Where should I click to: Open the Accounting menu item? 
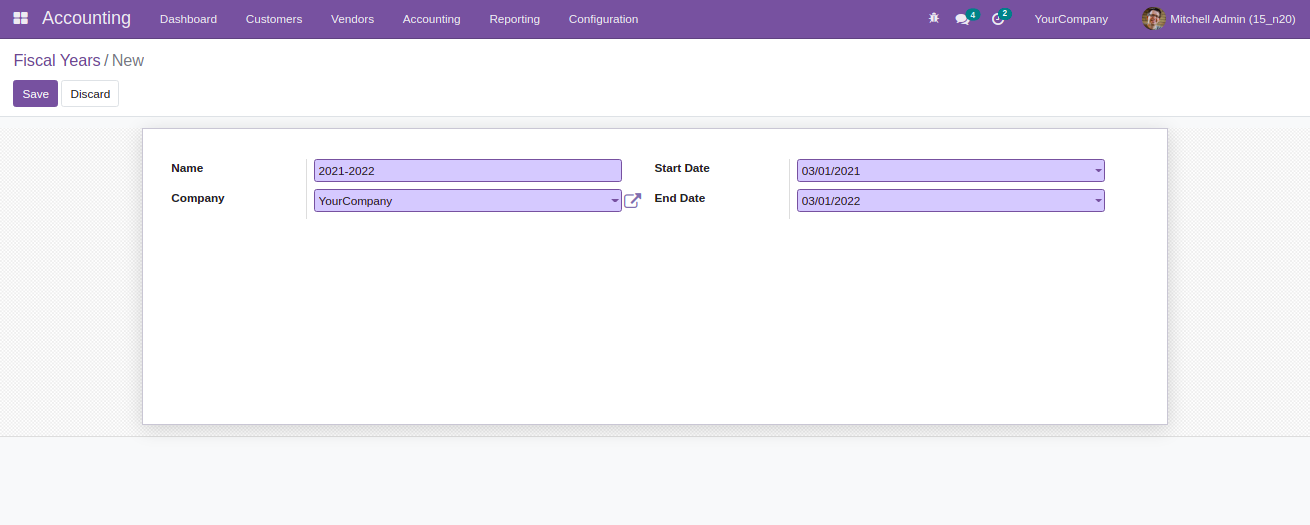pyautogui.click(x=431, y=19)
